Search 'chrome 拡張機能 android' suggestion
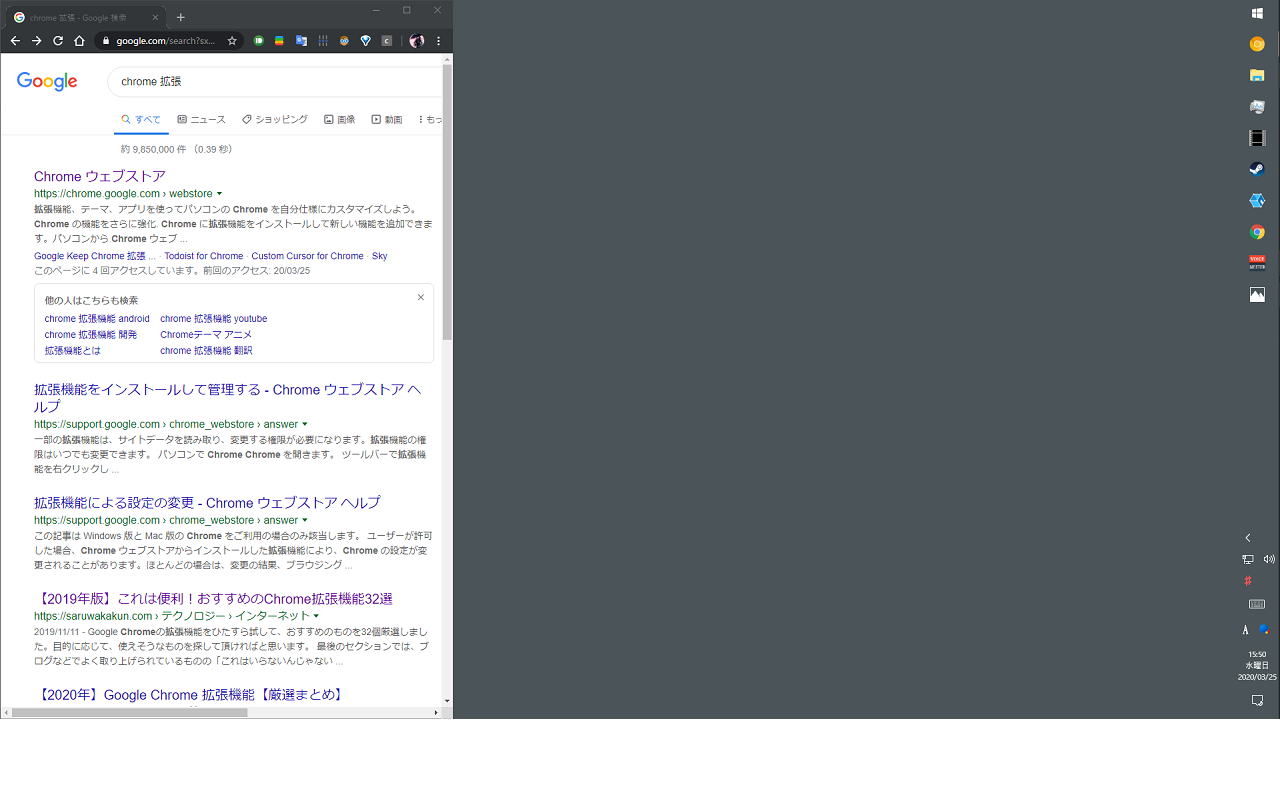Image resolution: width=1280 pixels, height=800 pixels. [x=97, y=319]
